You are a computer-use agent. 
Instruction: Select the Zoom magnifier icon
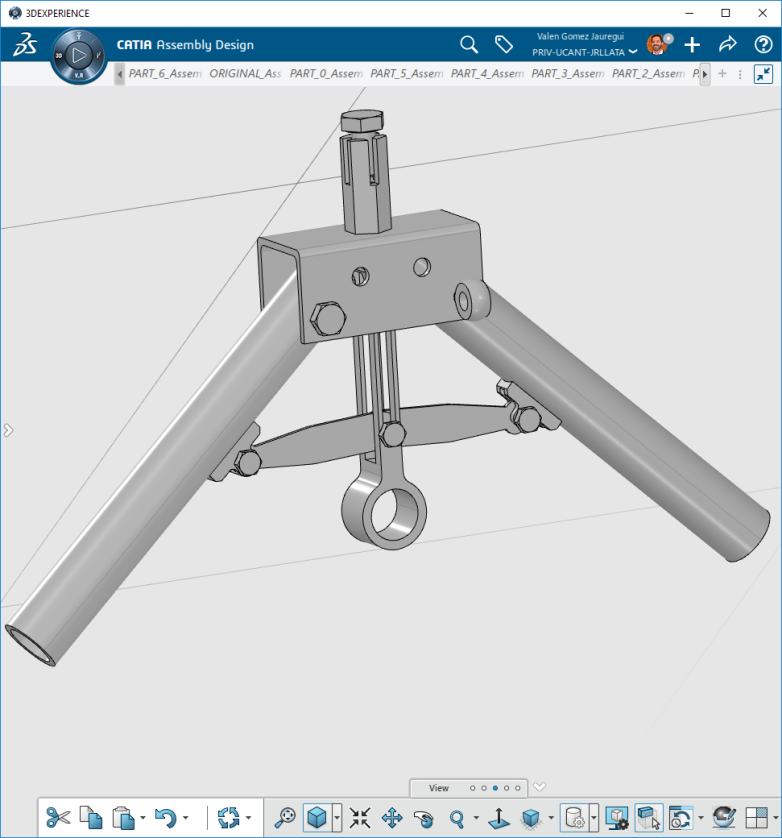coord(457,818)
